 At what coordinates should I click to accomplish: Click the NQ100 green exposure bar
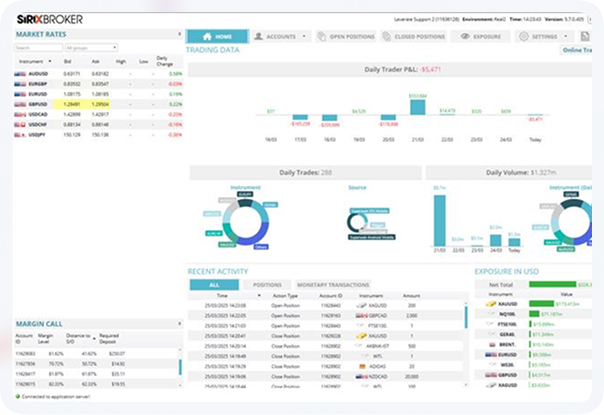click(534, 314)
